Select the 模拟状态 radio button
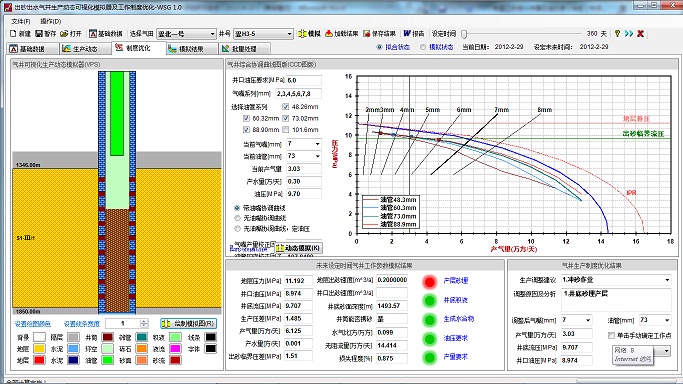This screenshot has height=384, width=683. (x=423, y=47)
